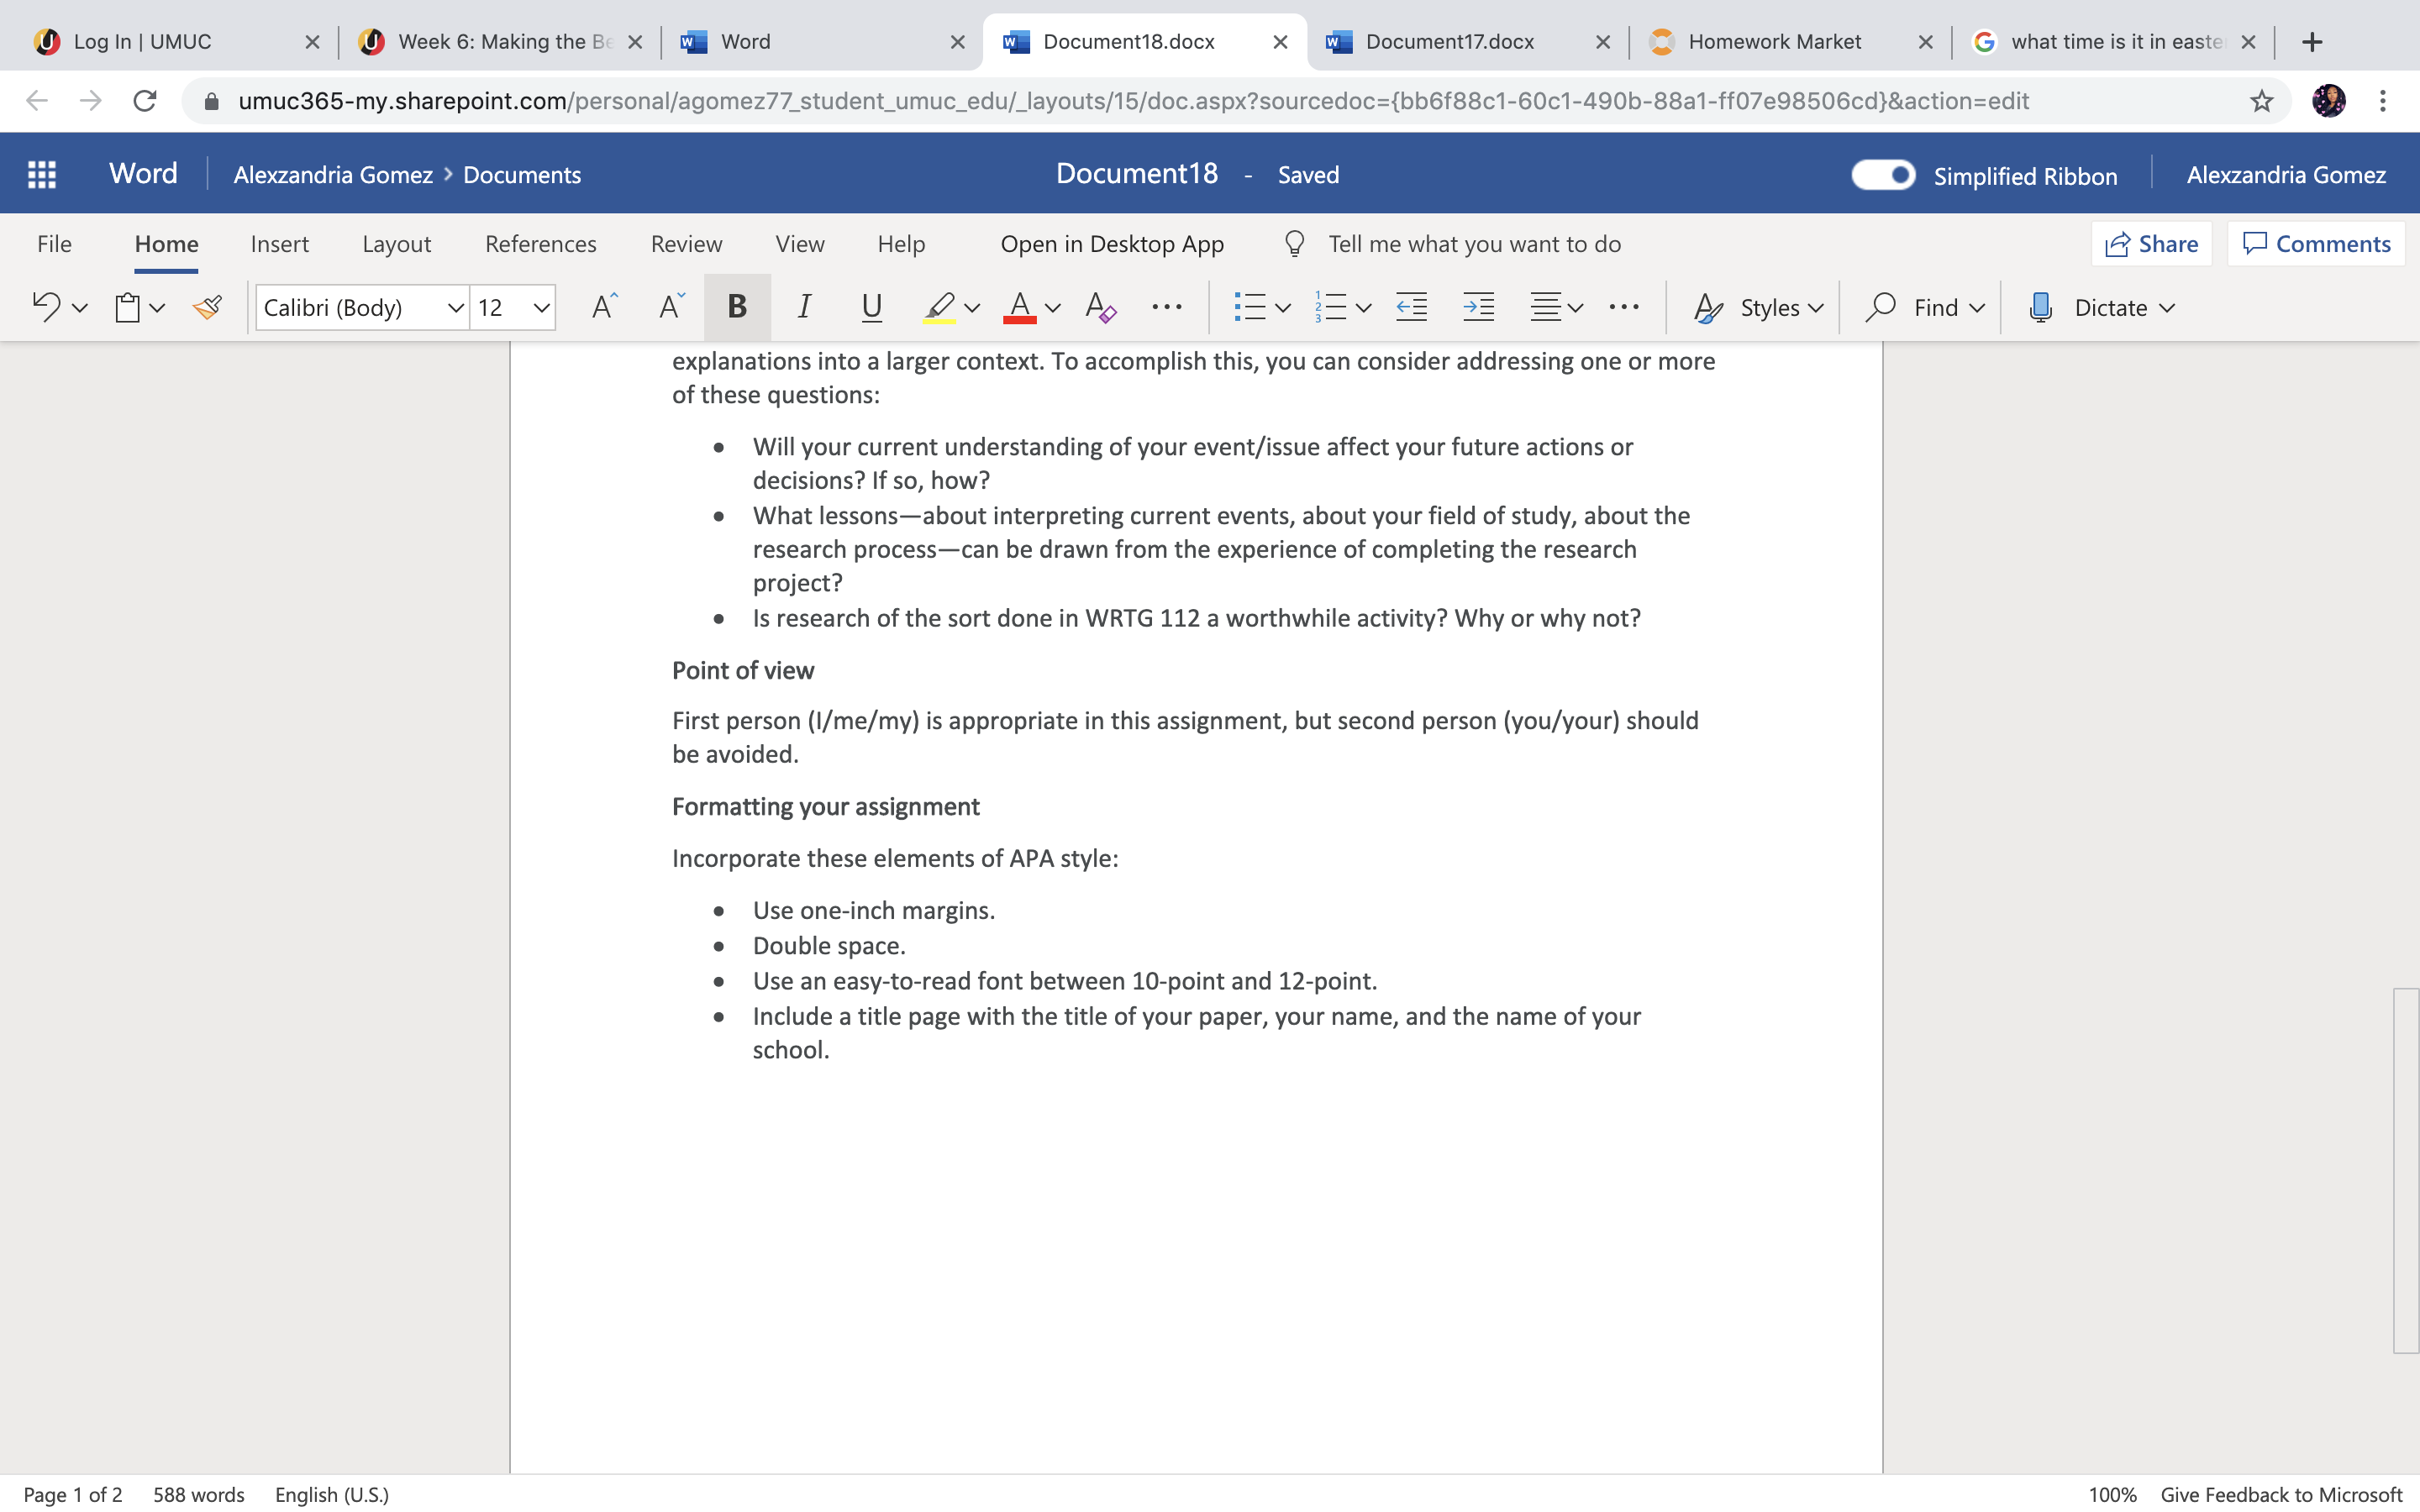Shrink font size with smaller A
Image resolution: width=2420 pixels, height=1512 pixels.
(x=671, y=307)
